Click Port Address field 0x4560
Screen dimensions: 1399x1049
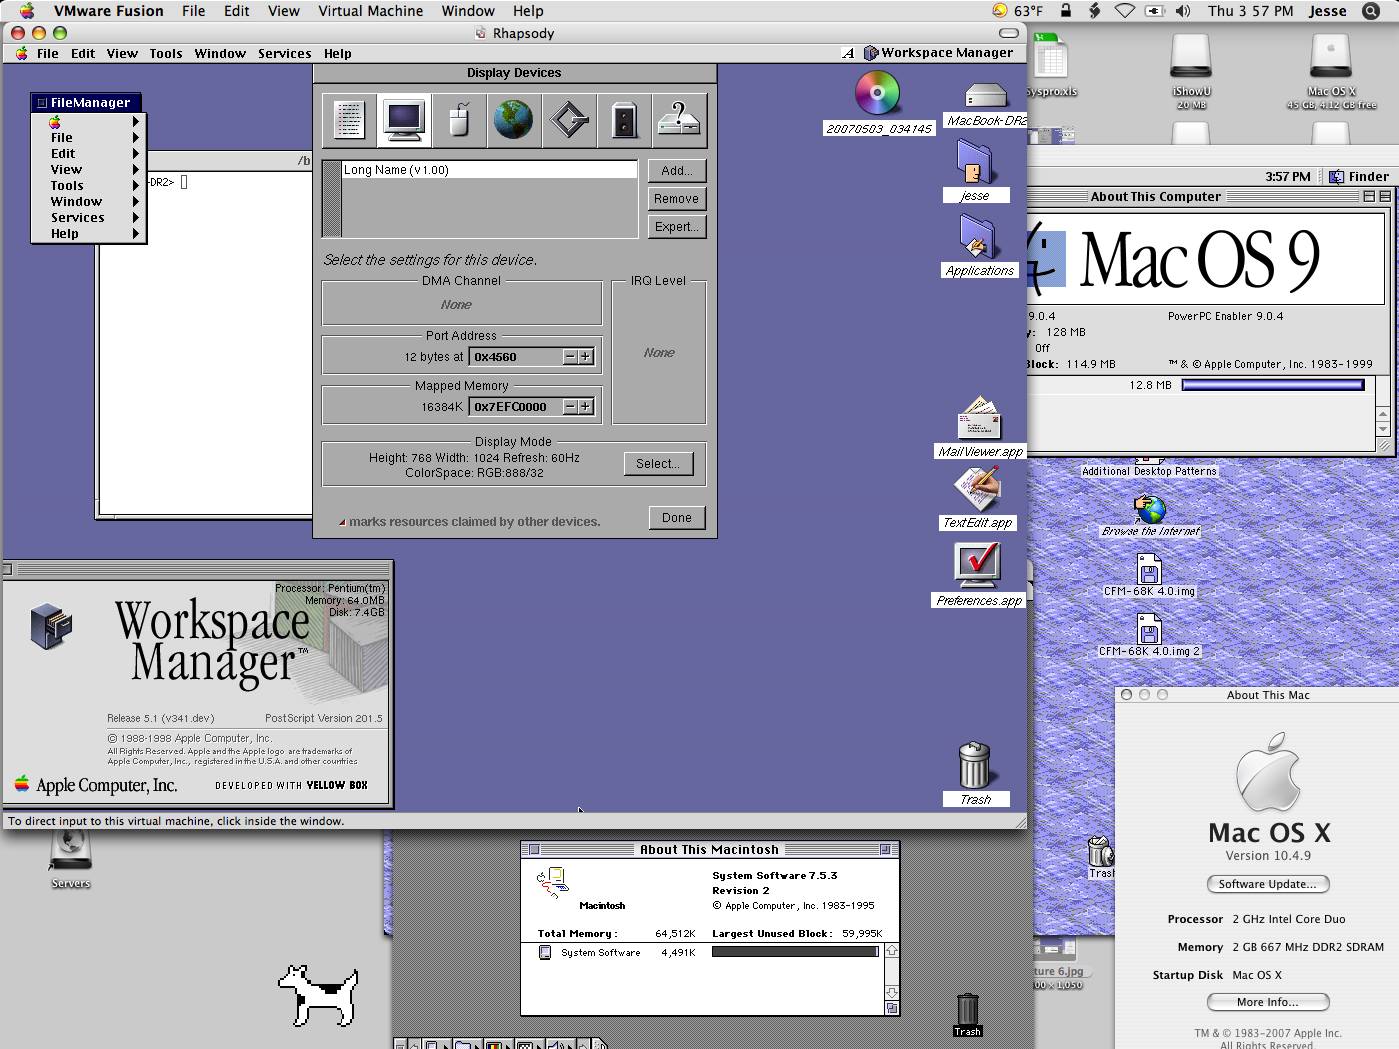click(x=514, y=357)
